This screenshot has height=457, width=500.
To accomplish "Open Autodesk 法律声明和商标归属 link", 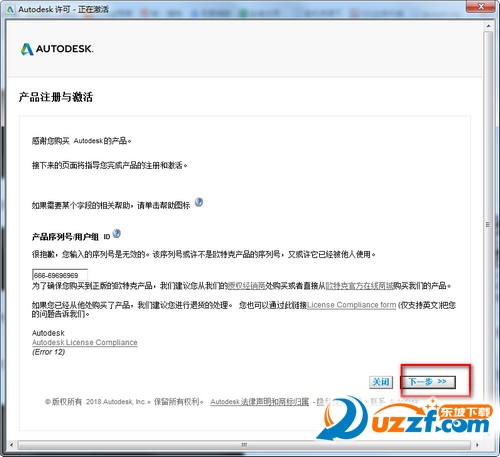I will (260, 402).
